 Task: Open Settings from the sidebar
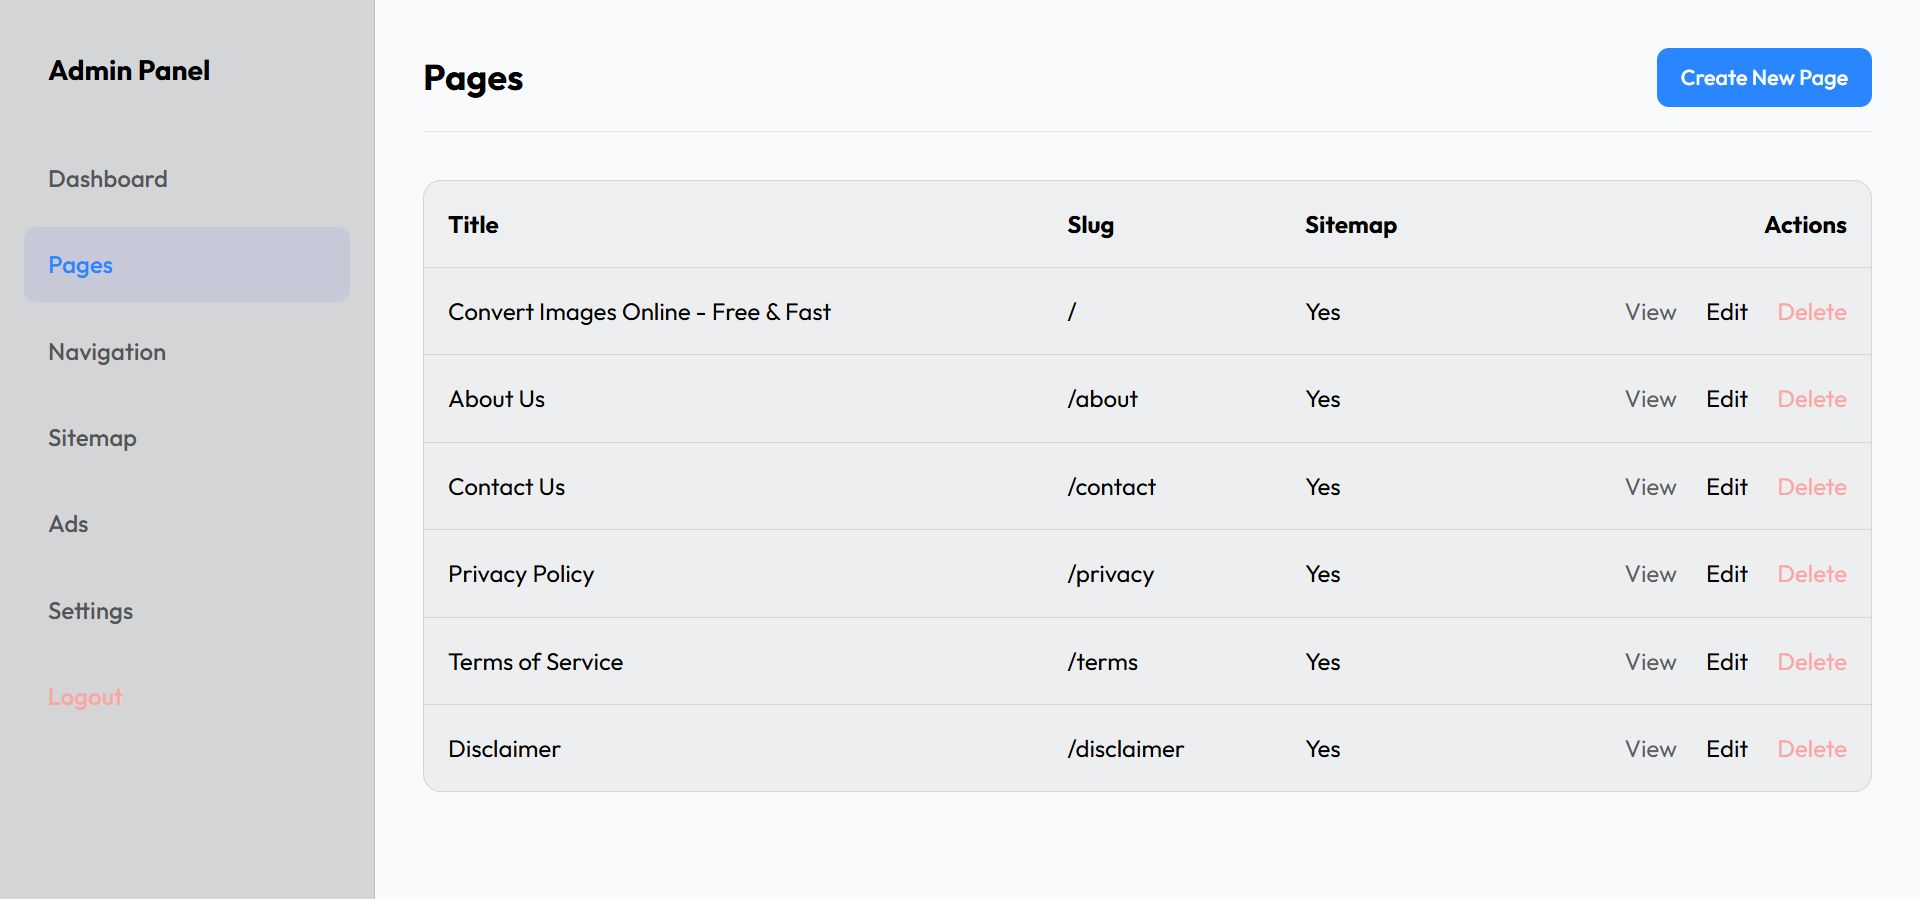click(90, 611)
